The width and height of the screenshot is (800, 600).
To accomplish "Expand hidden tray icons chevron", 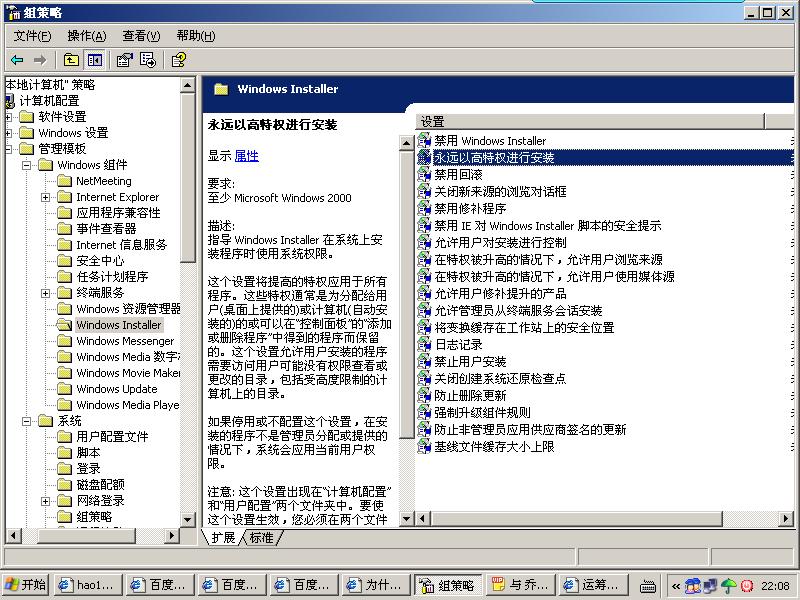I will click(676, 586).
